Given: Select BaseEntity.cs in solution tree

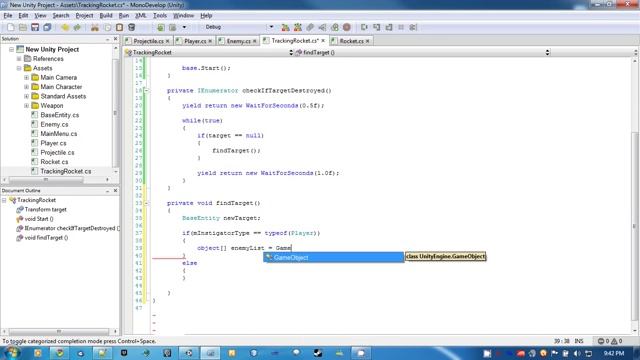Looking at the screenshot, I should pyautogui.click(x=60, y=115).
